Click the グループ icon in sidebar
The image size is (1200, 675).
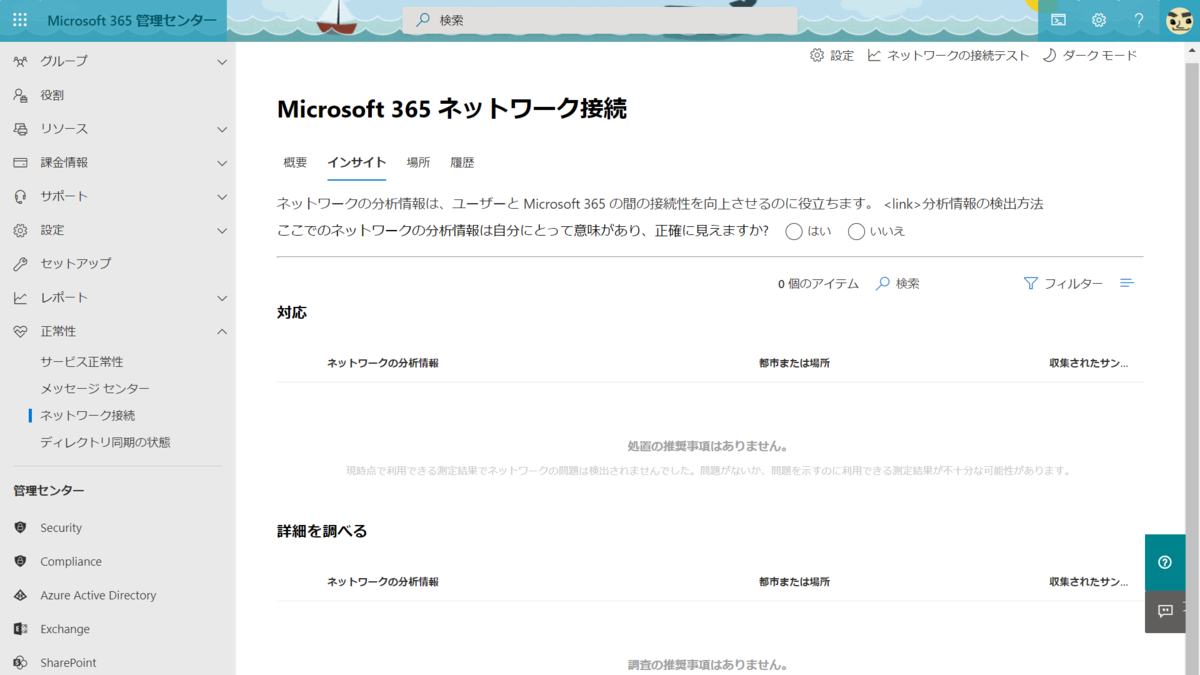click(20, 61)
